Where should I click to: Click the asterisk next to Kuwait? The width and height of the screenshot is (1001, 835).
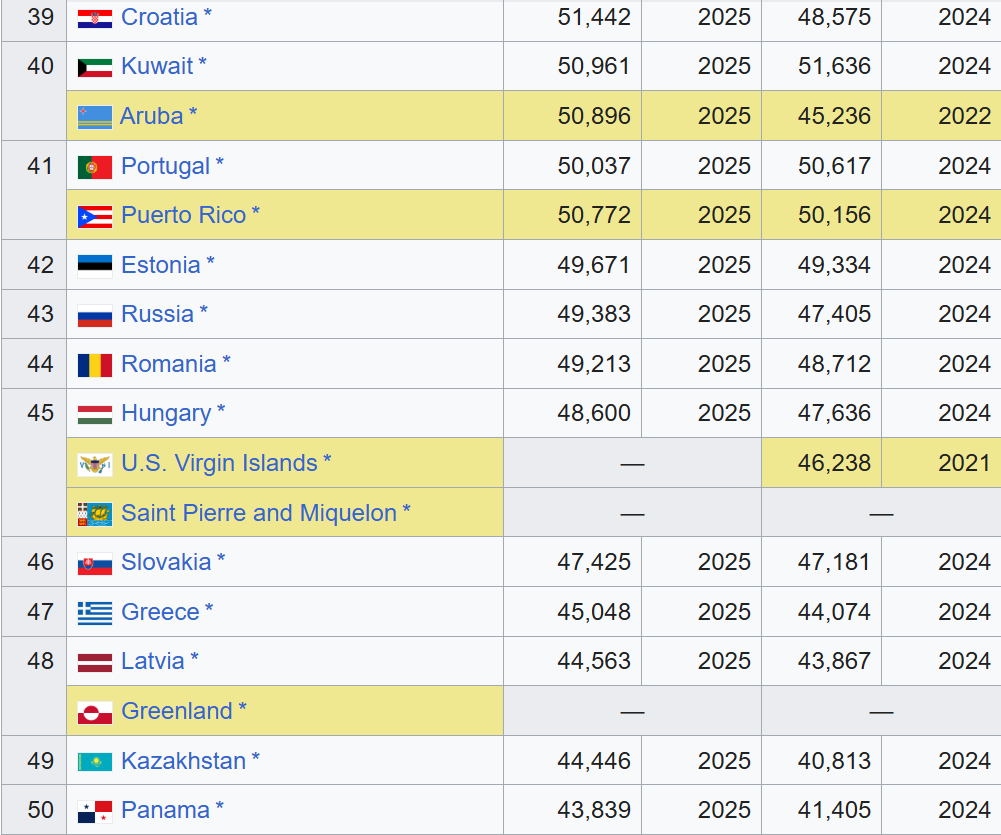[x=202, y=66]
